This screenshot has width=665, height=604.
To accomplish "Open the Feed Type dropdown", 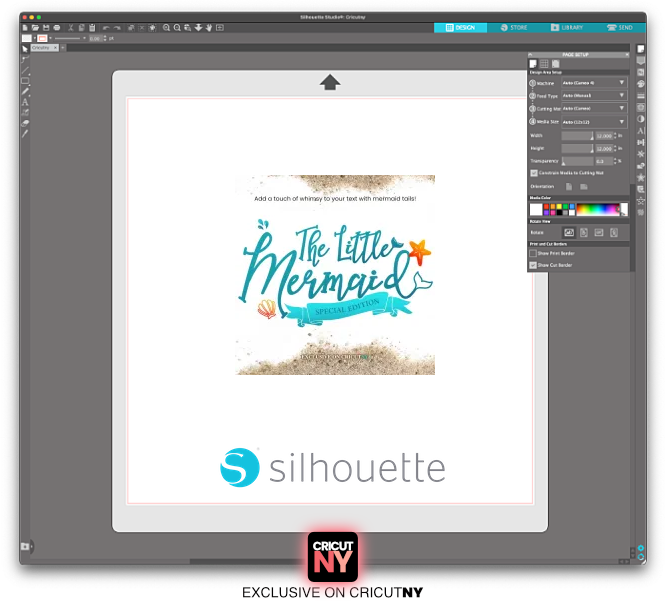I will (594, 95).
